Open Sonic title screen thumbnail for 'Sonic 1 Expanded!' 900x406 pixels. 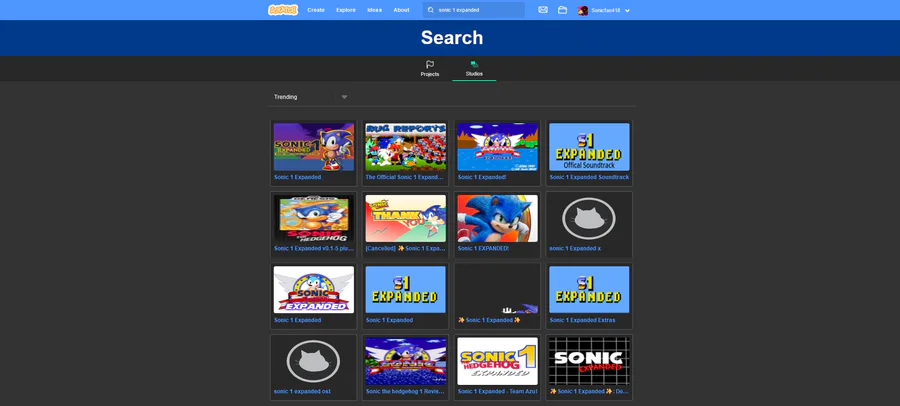497,146
